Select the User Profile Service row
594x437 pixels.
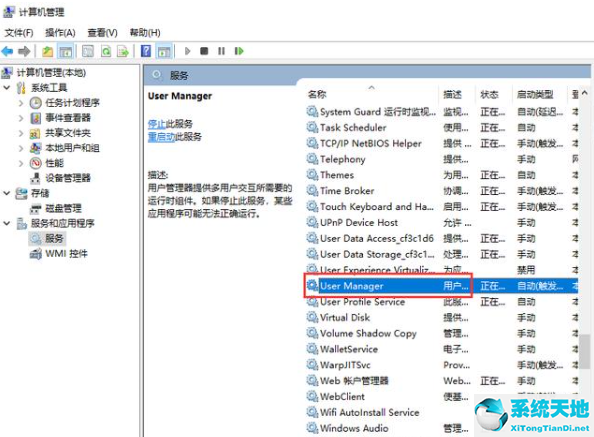pyautogui.click(x=442, y=302)
